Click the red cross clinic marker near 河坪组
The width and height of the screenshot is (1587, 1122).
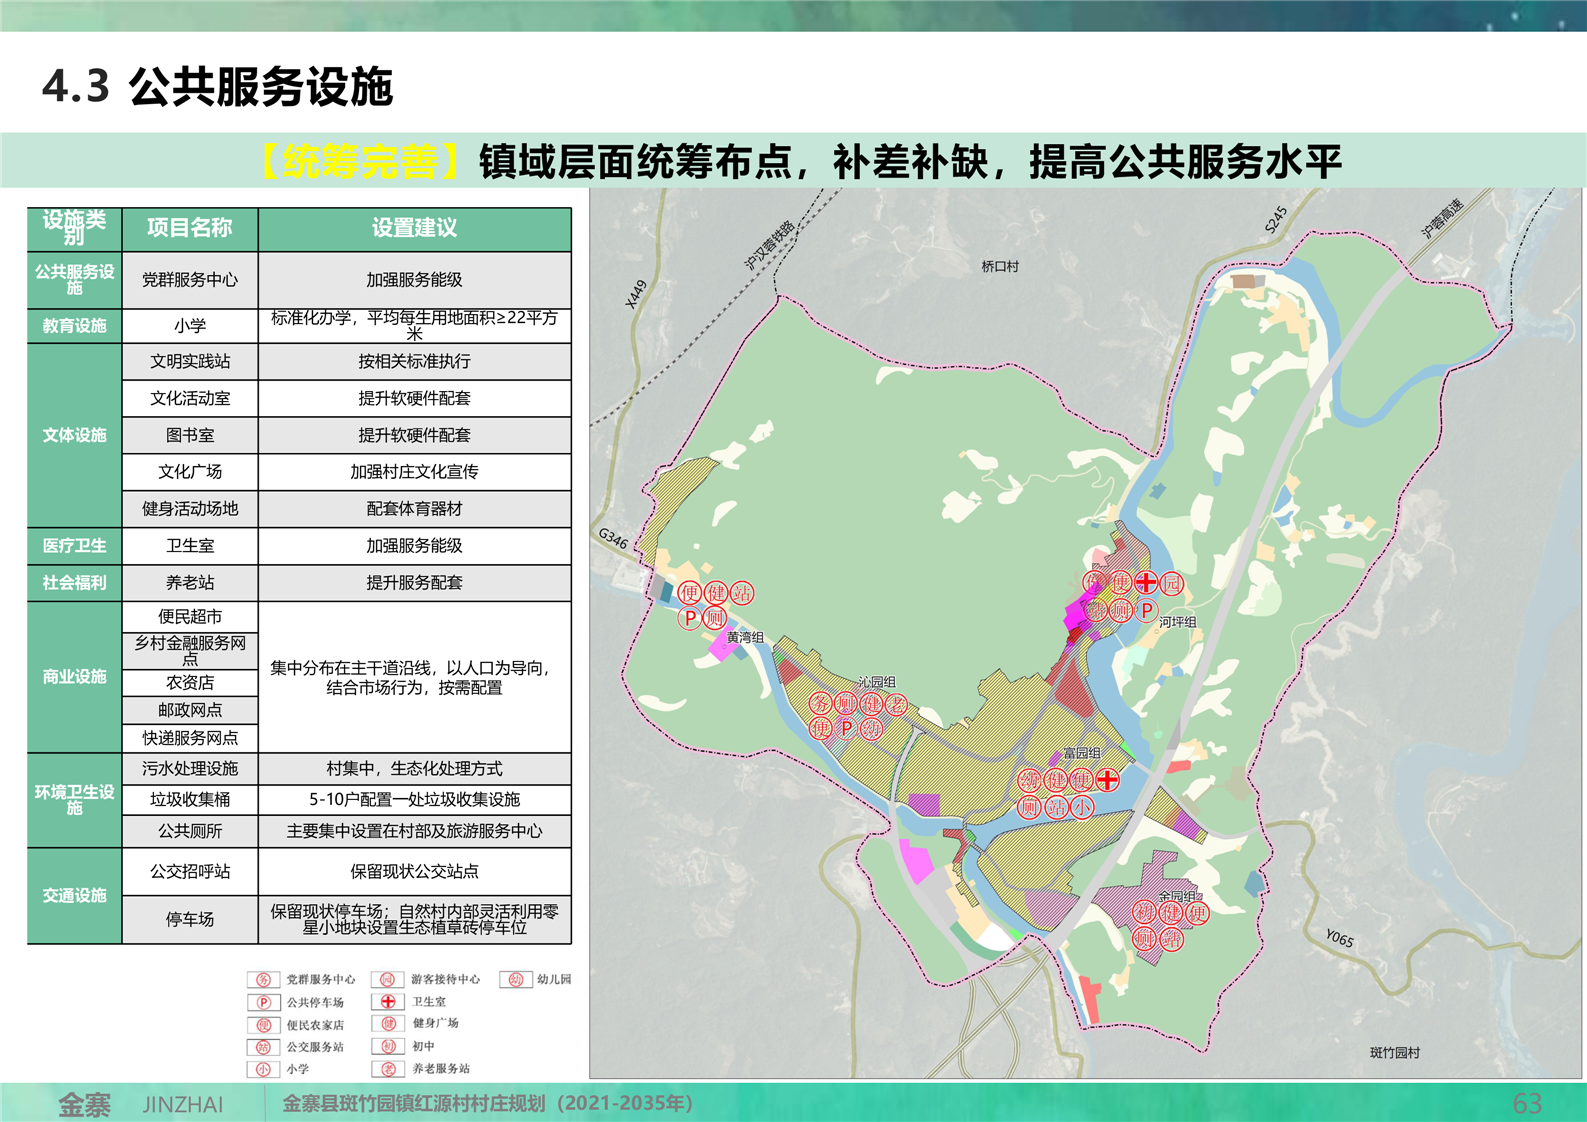1146,582
